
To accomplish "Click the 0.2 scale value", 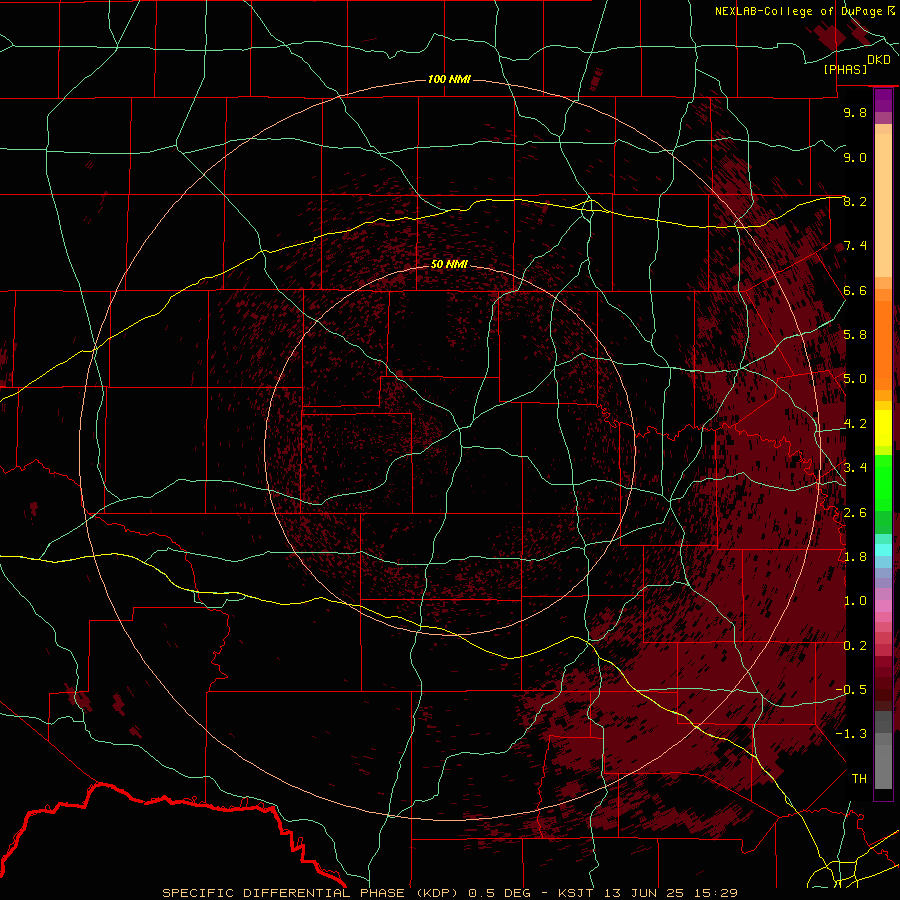I will pyautogui.click(x=855, y=645).
